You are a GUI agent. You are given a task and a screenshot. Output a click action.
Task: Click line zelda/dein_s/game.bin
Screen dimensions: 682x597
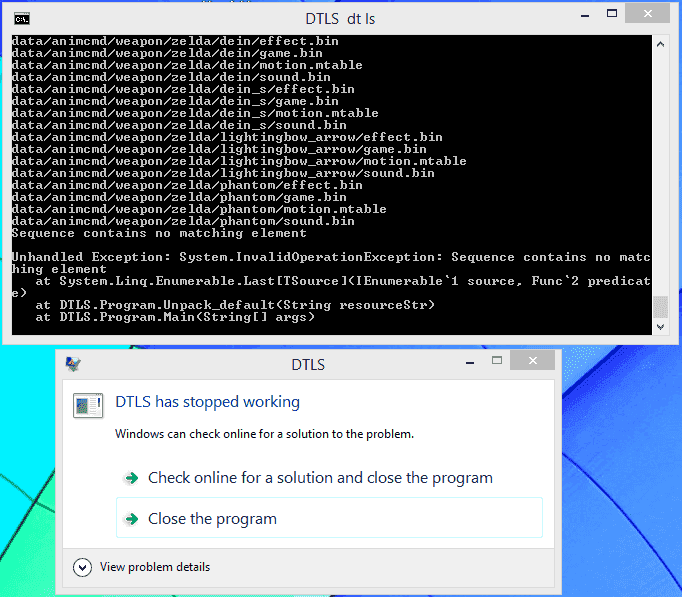point(175,101)
